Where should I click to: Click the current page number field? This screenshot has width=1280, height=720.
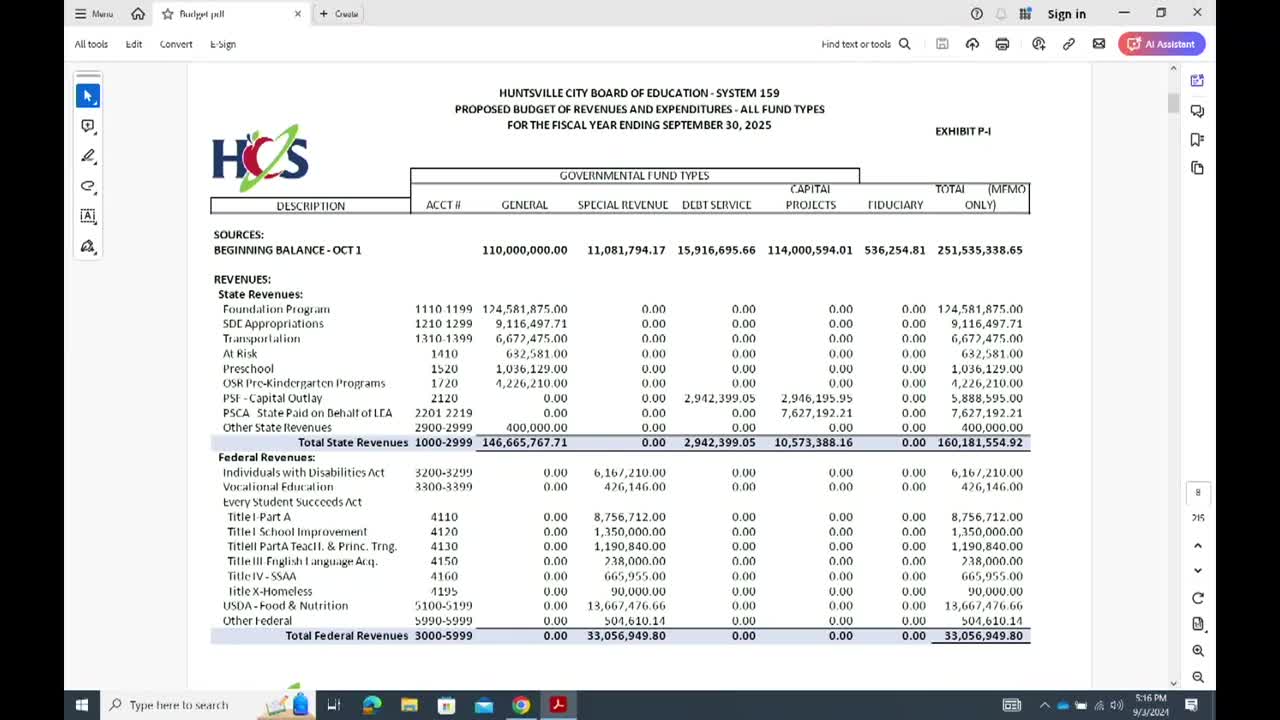1198,492
